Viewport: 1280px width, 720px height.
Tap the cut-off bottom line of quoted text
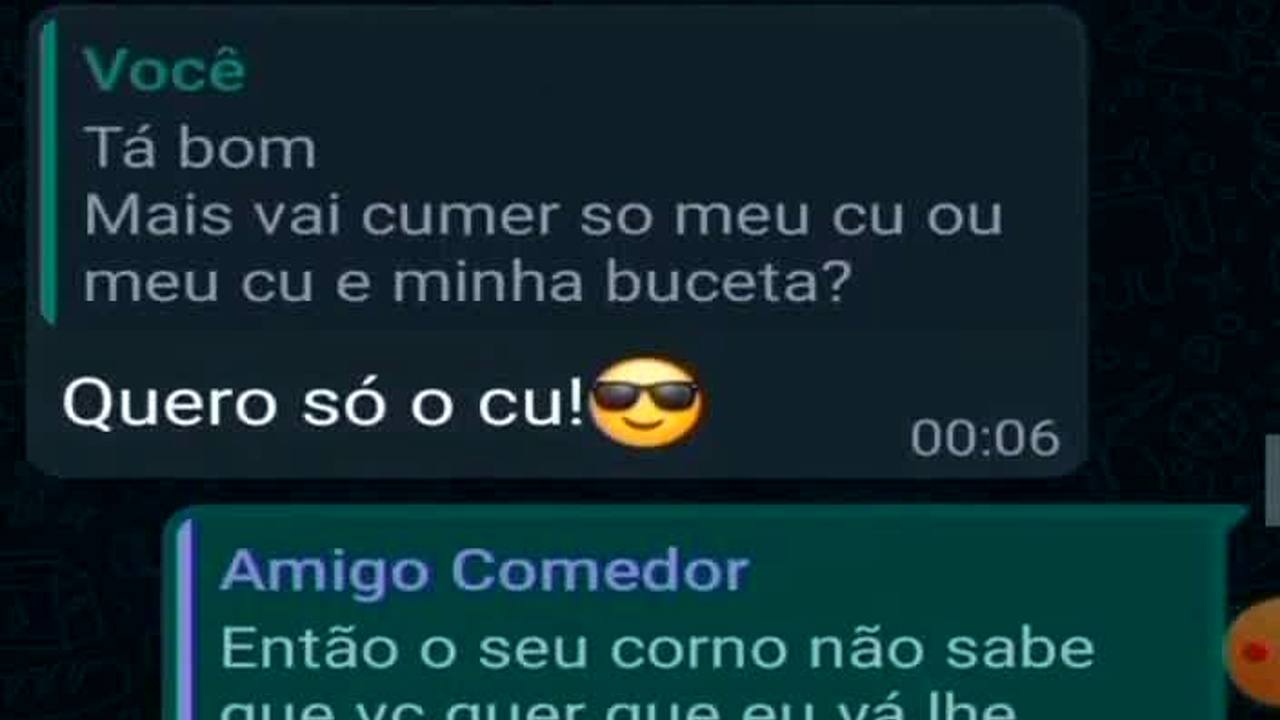point(617,707)
